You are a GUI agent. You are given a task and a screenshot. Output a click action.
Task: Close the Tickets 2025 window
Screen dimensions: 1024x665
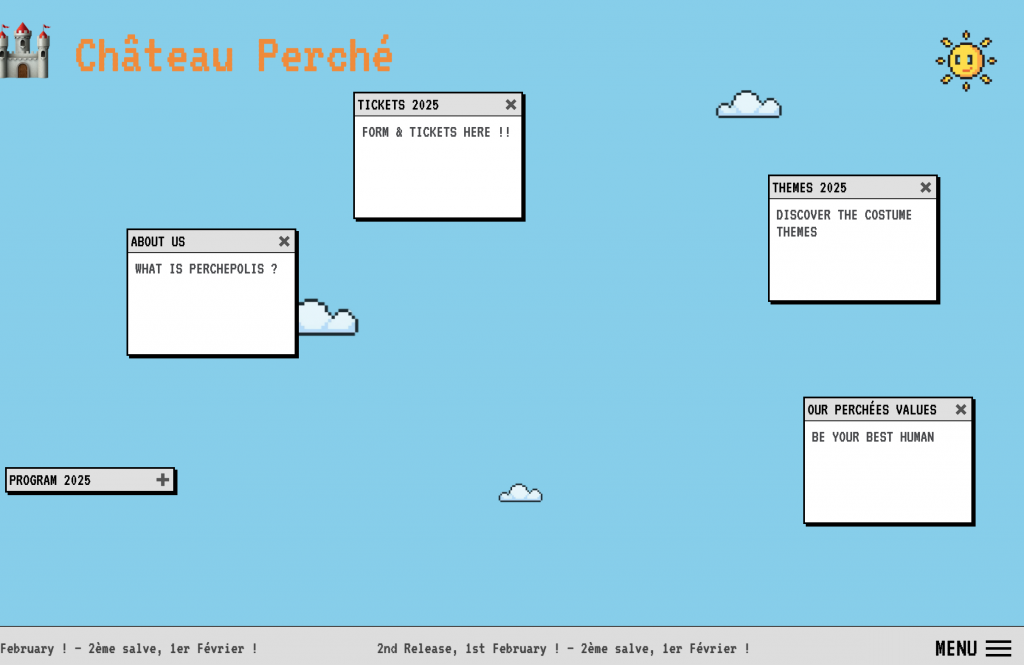point(511,105)
